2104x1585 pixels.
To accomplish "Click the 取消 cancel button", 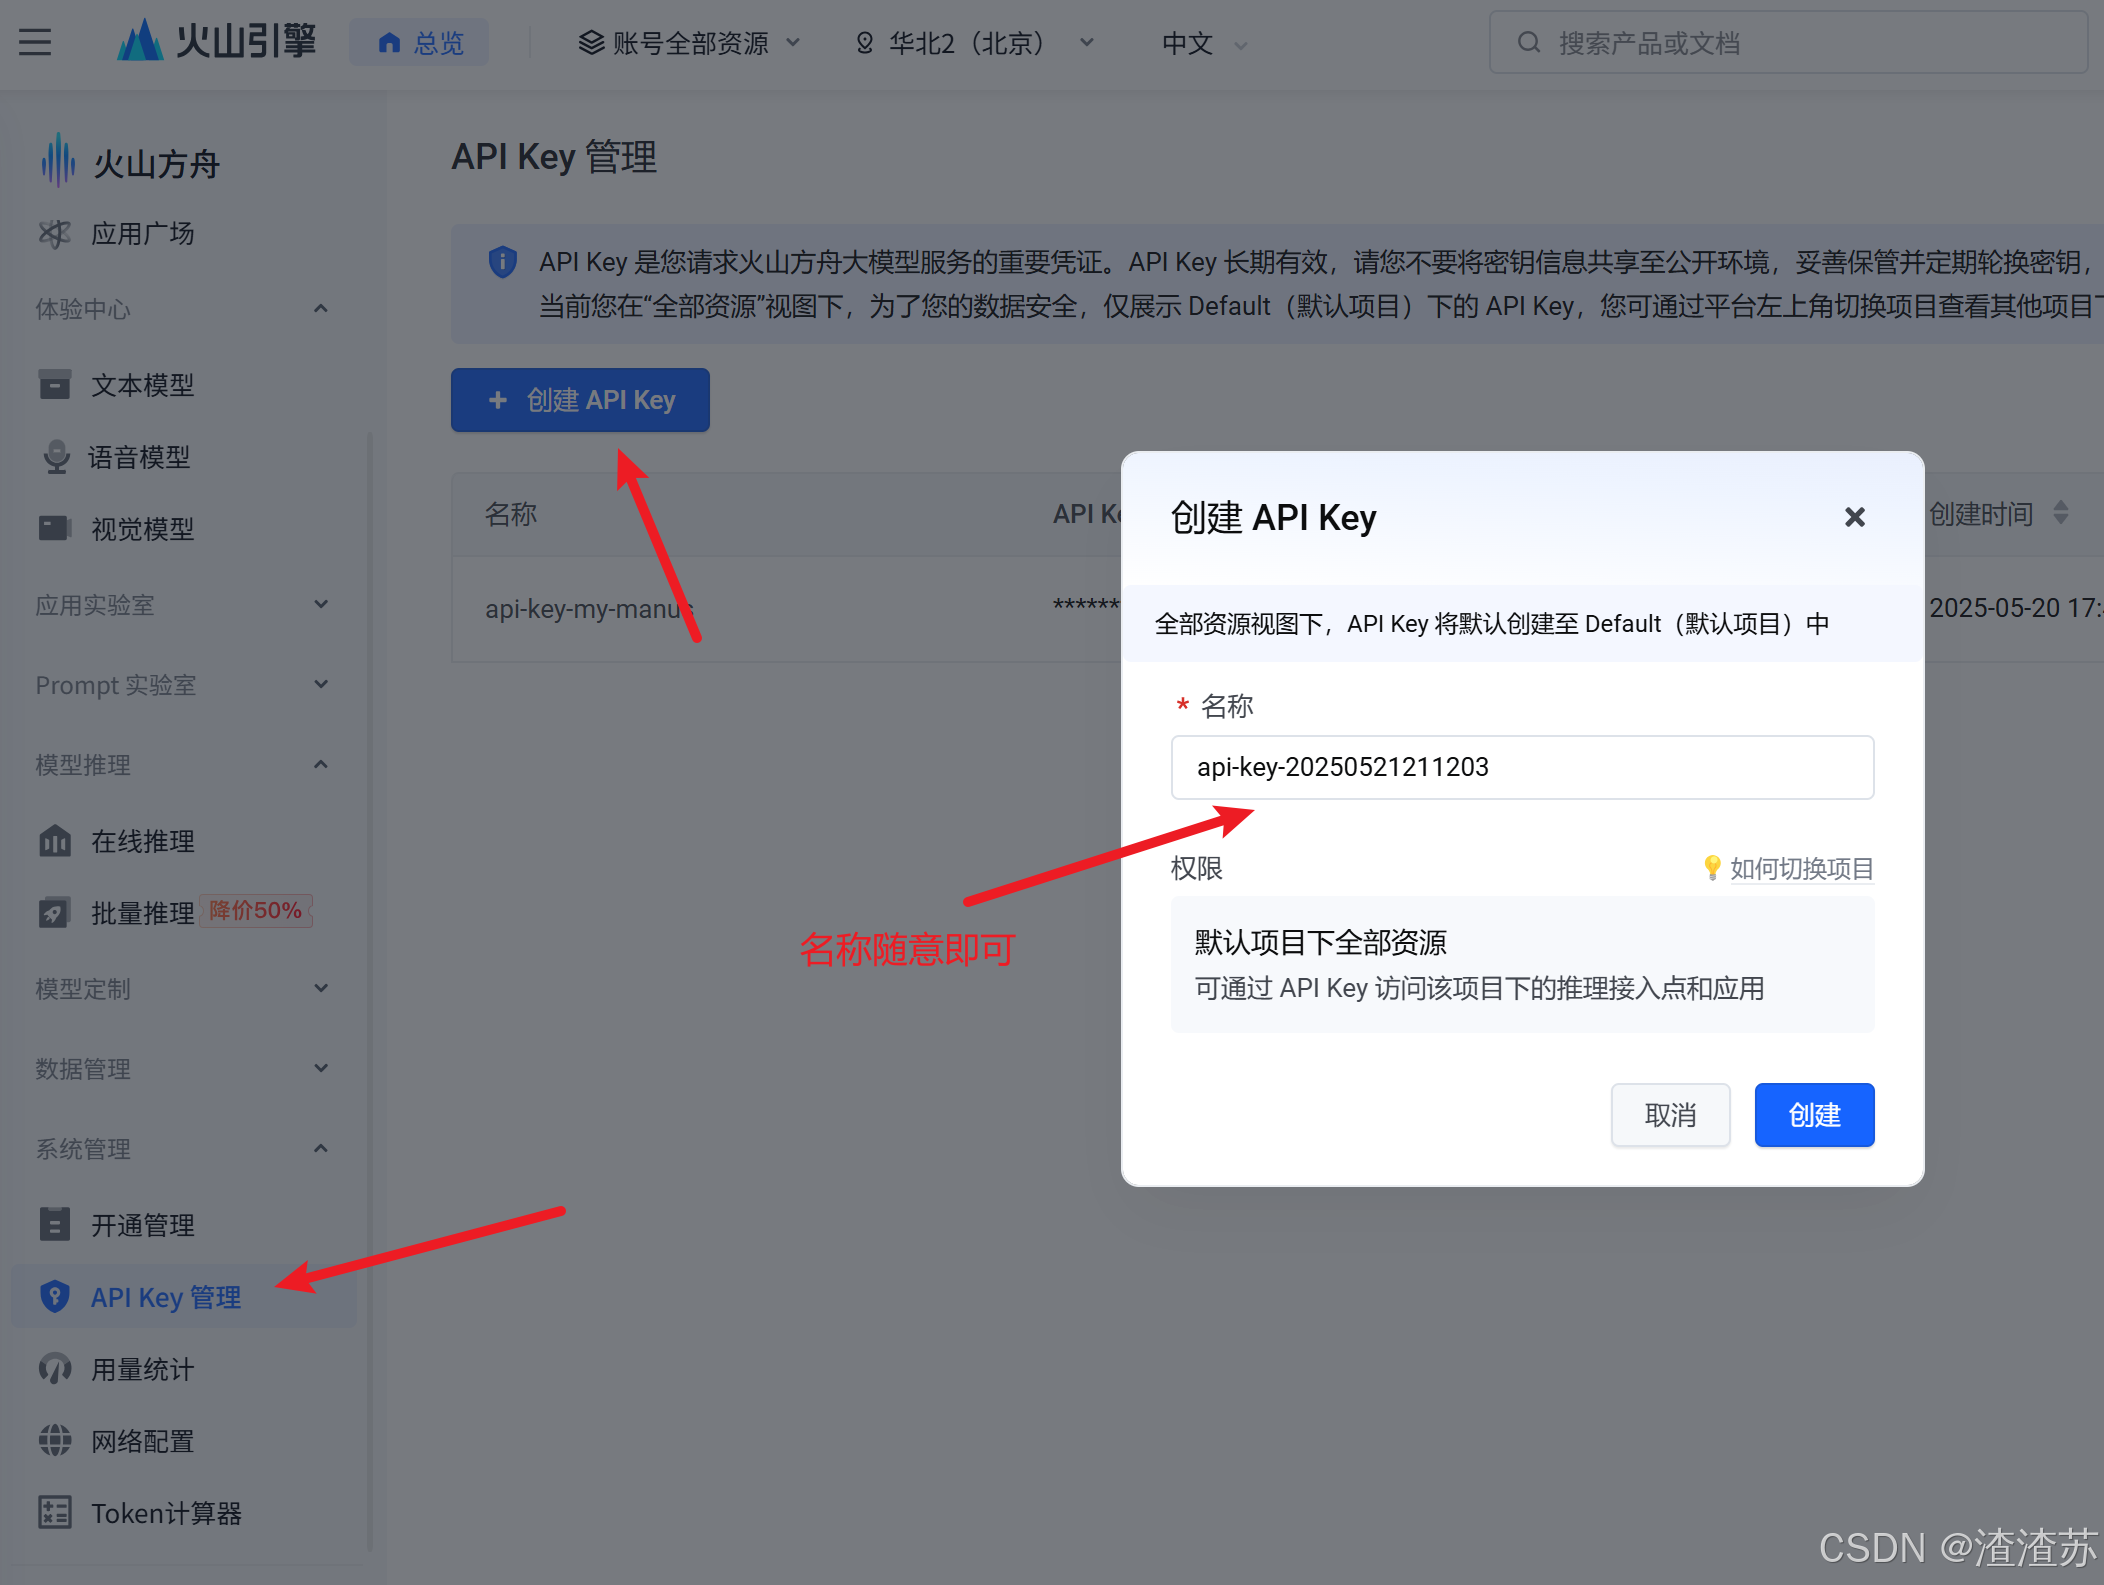I will click(x=1670, y=1115).
